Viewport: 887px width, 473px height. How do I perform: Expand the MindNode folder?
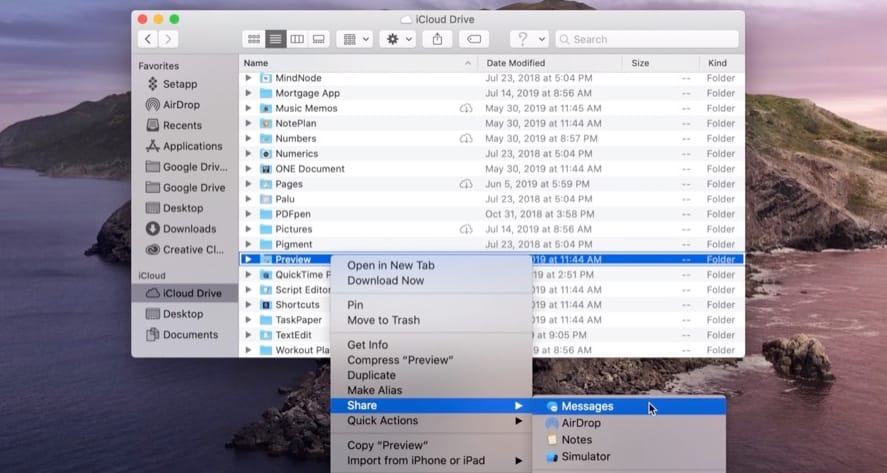(248, 78)
